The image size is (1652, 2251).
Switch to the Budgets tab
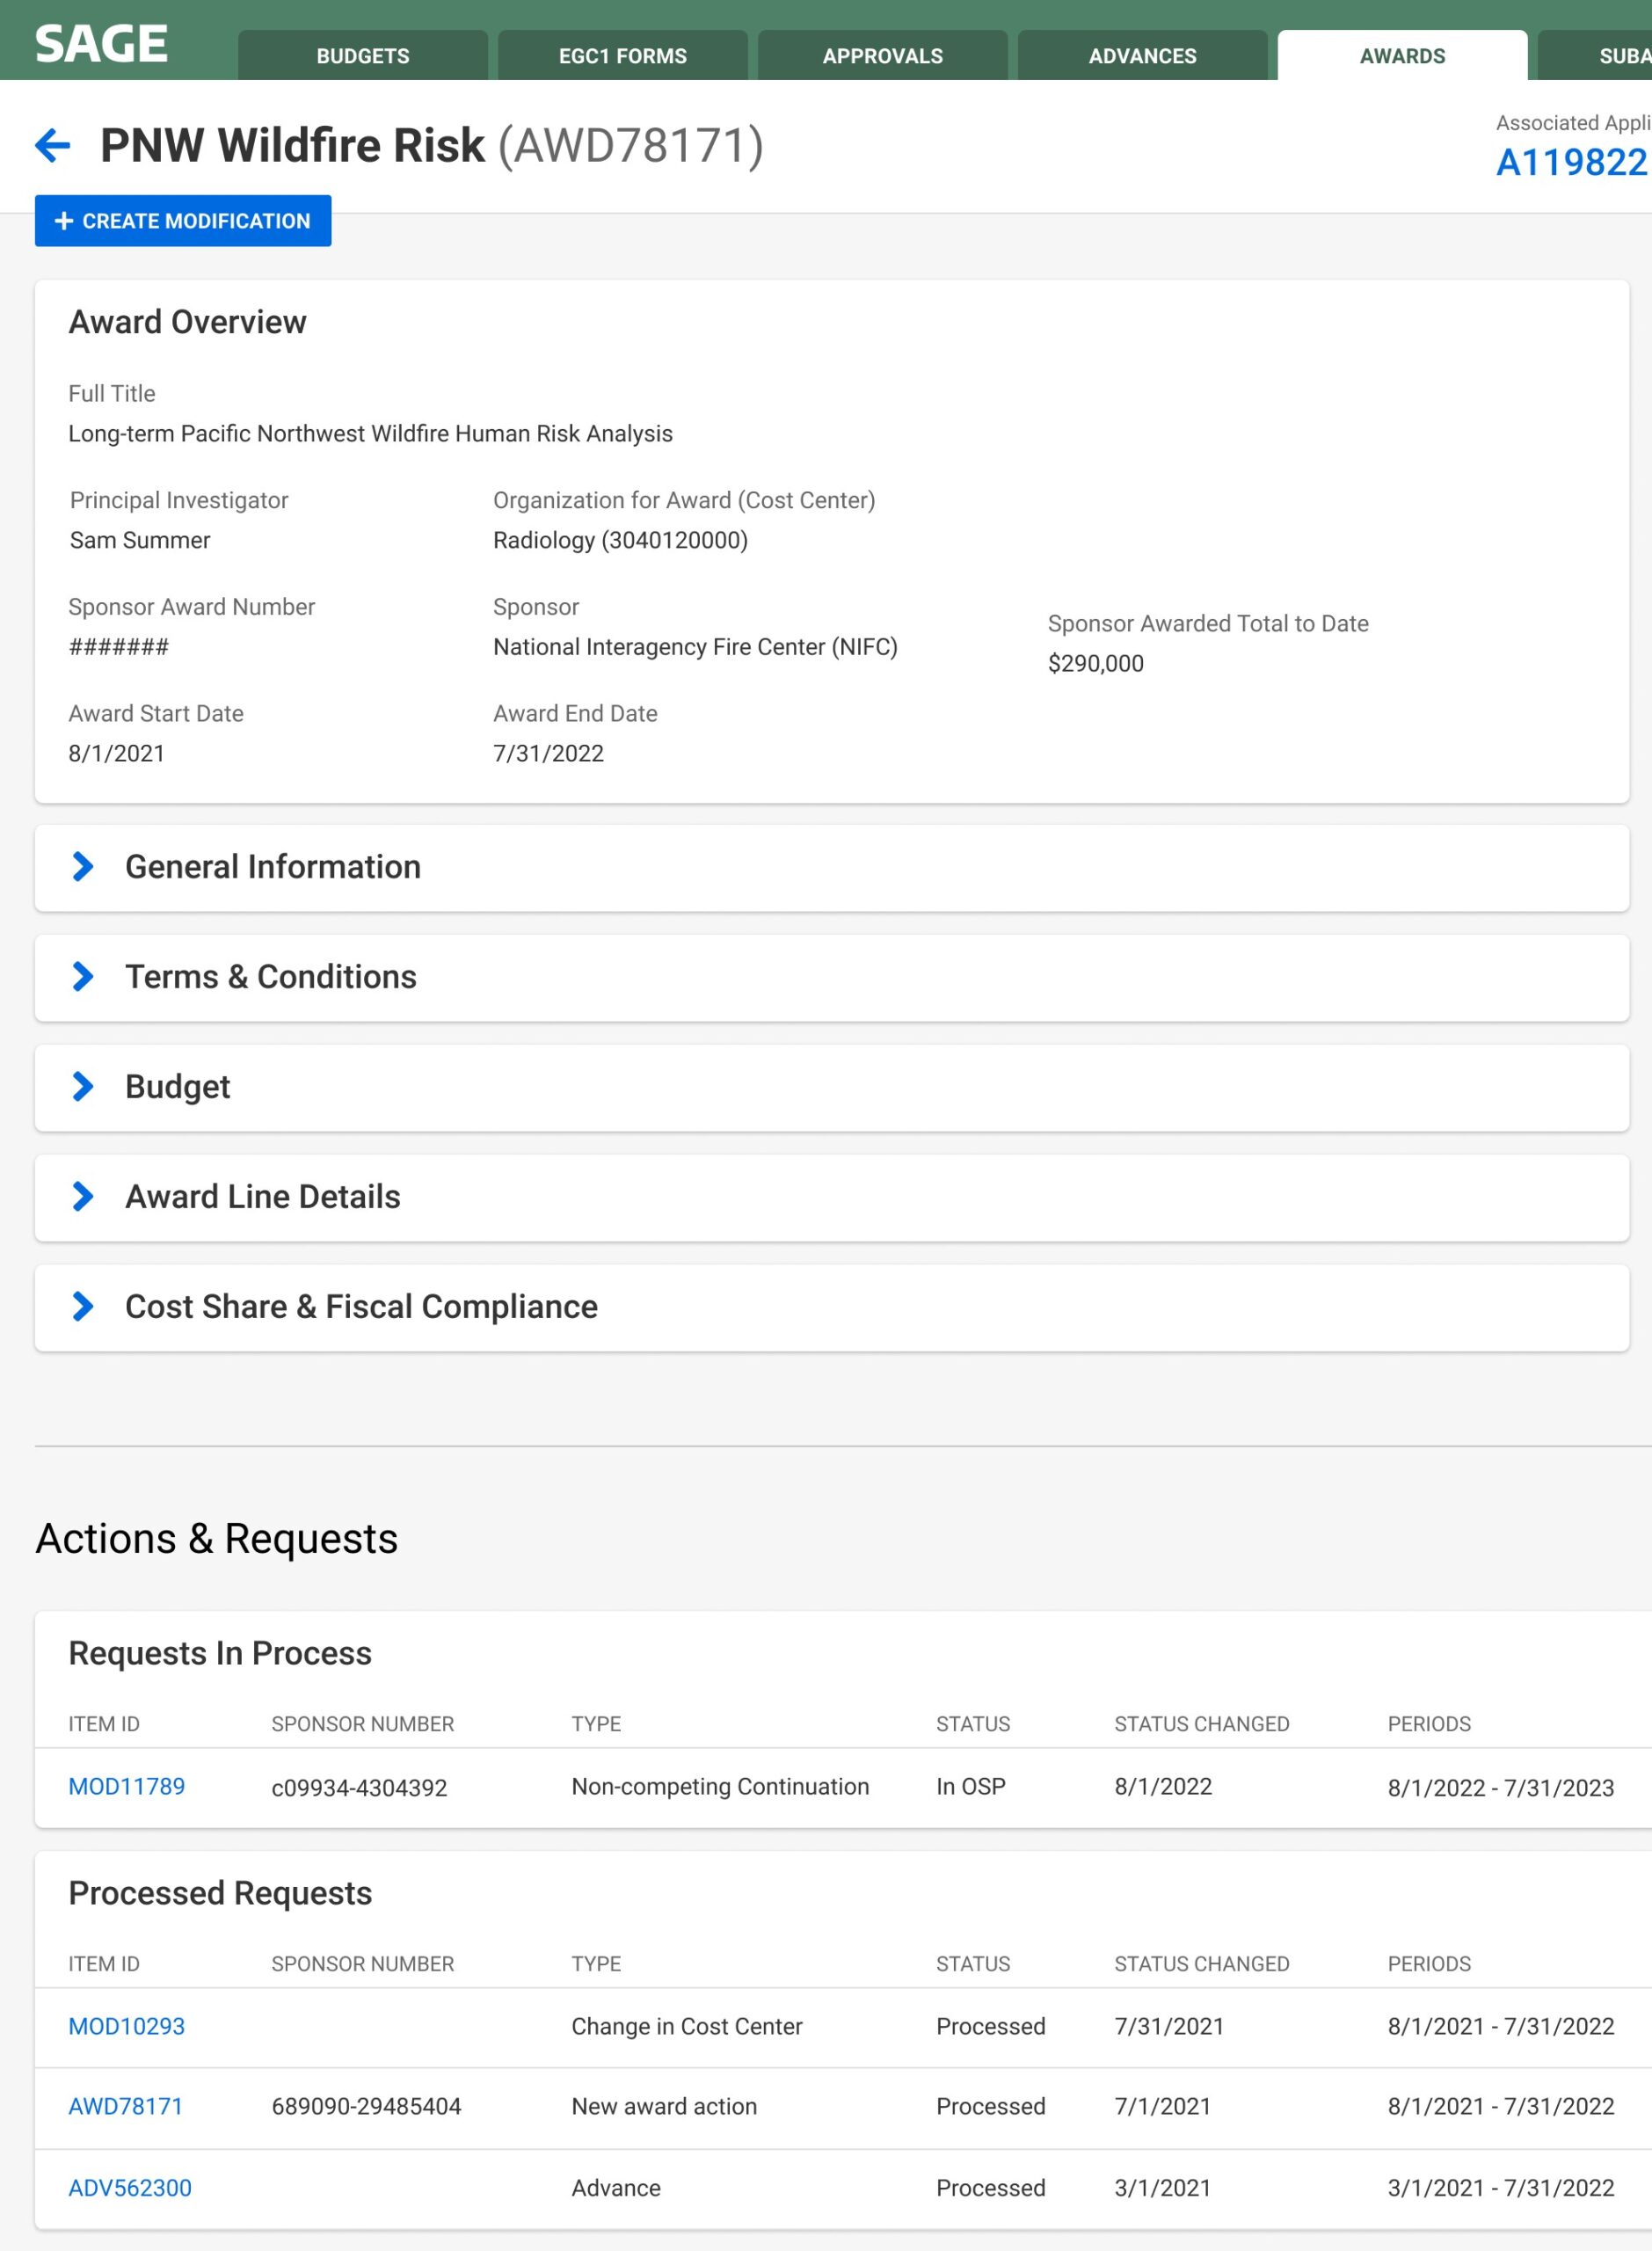pyautogui.click(x=363, y=56)
